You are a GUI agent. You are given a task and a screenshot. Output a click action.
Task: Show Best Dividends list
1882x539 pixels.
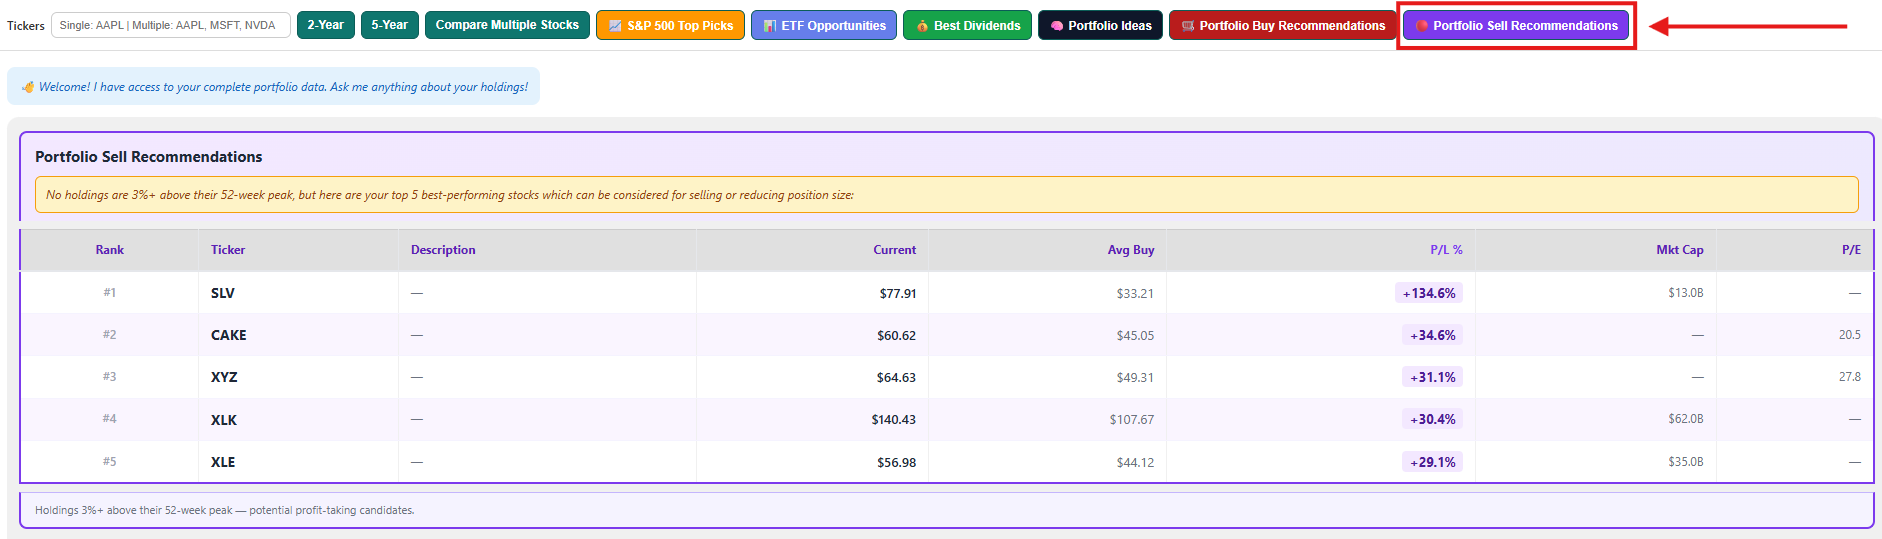coord(967,25)
